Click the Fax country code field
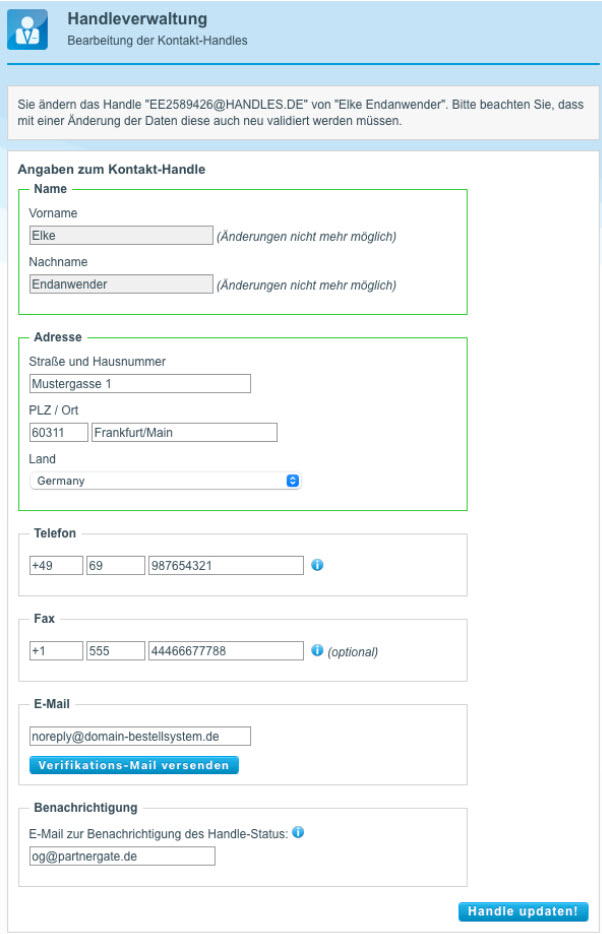Image resolution: width=602 pixels, height=934 pixels. [56, 652]
